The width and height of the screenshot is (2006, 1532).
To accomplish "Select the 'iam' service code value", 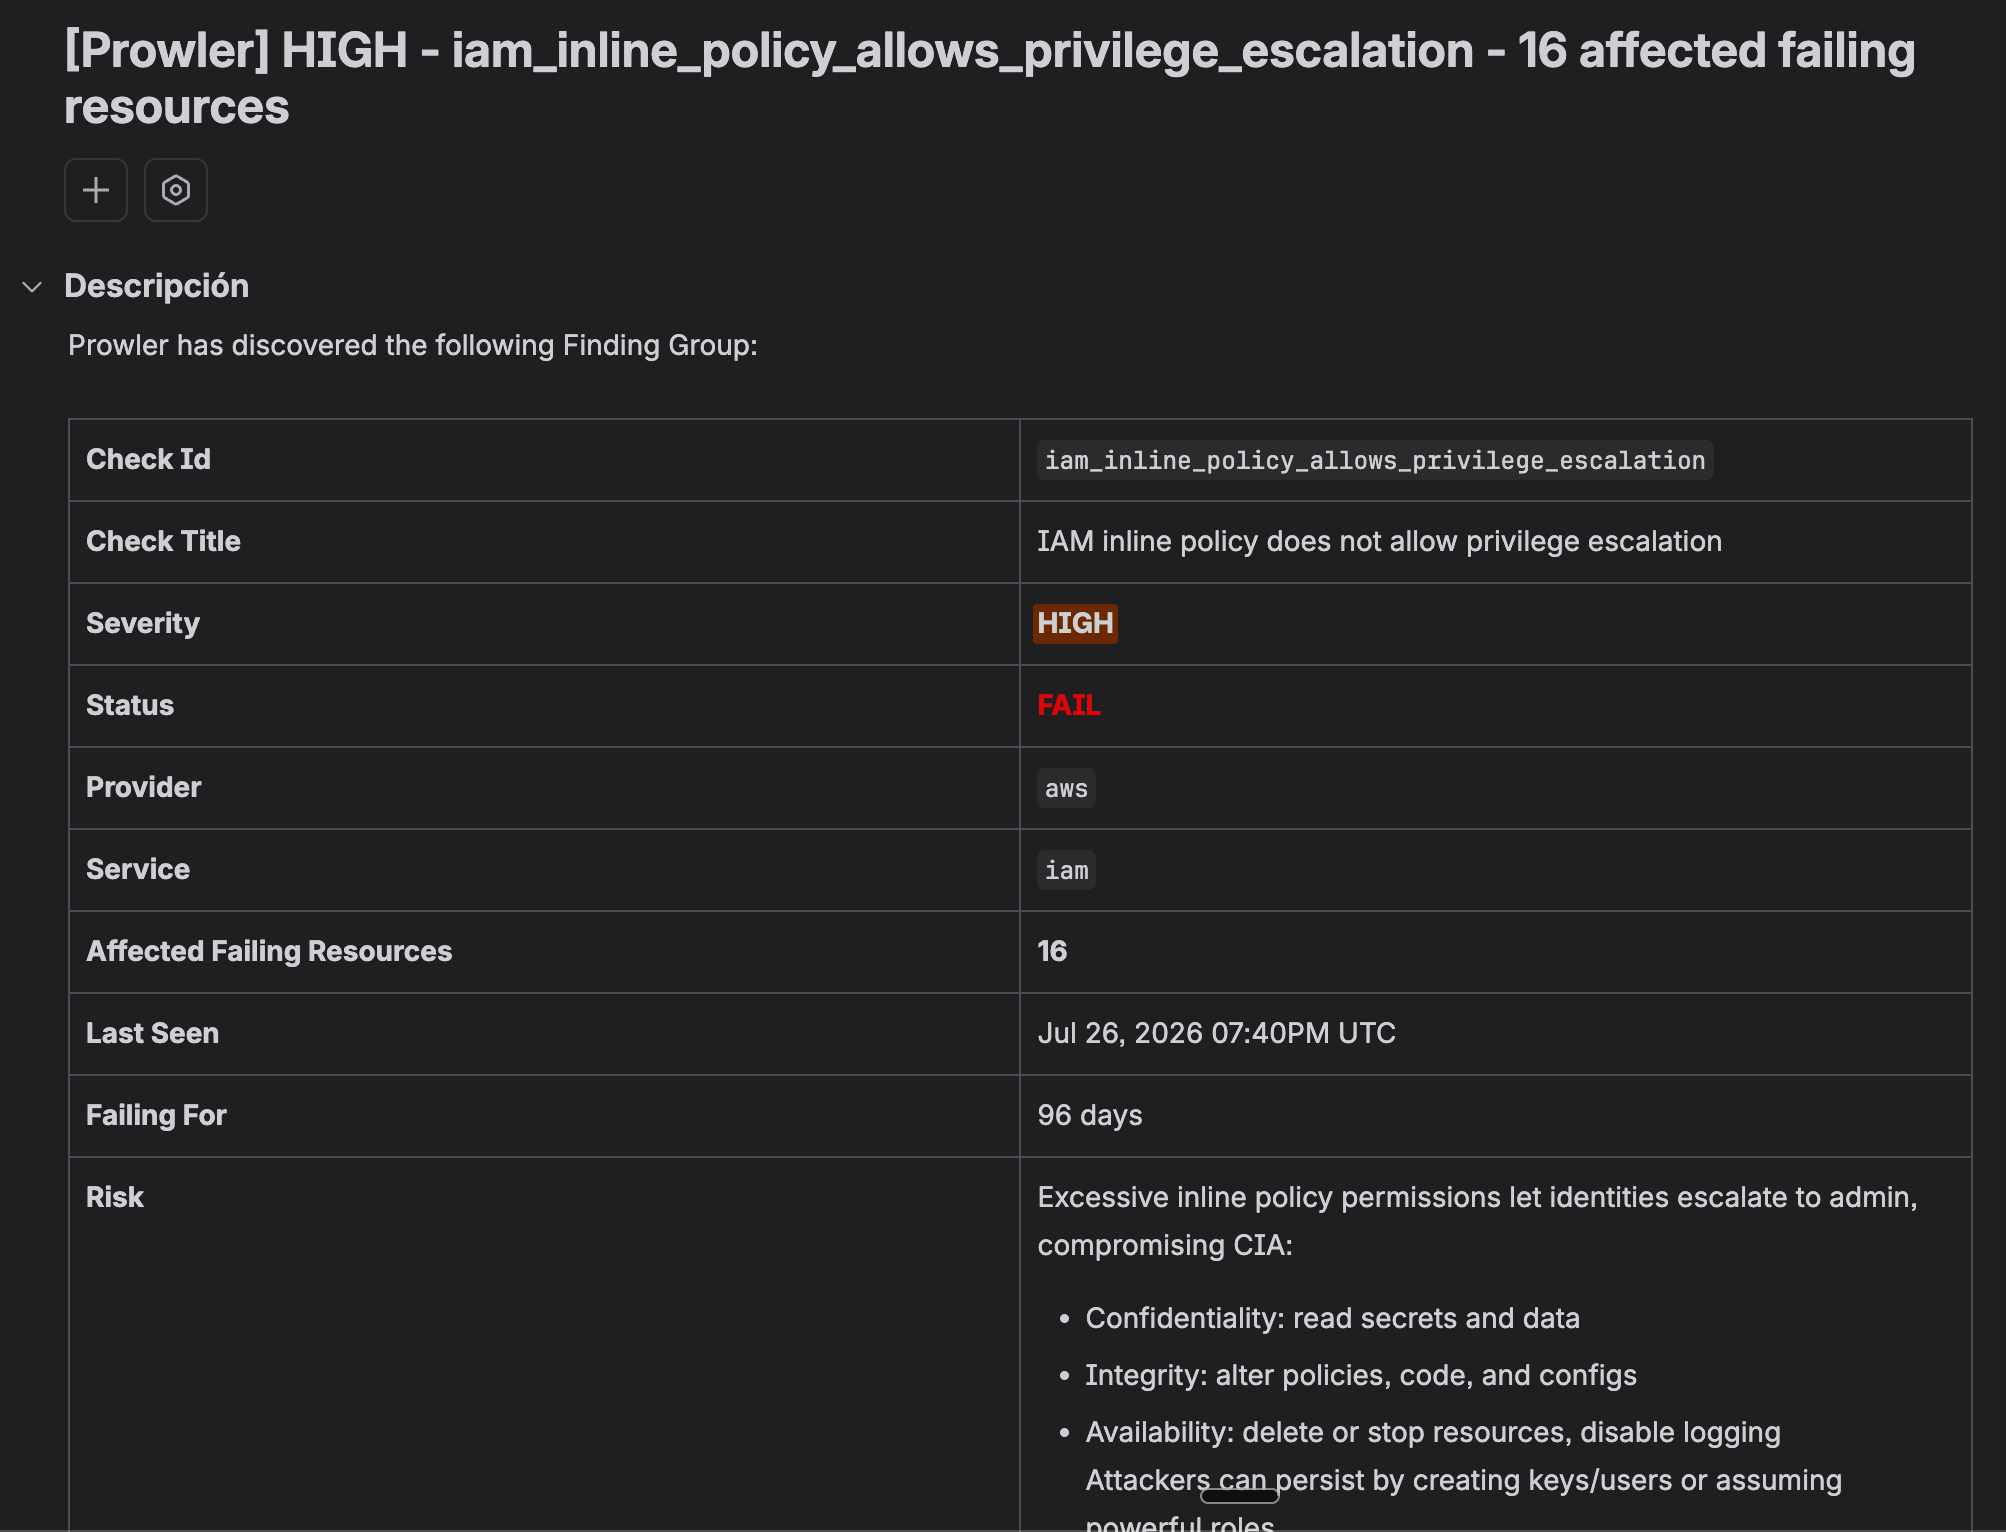I will click(1066, 870).
